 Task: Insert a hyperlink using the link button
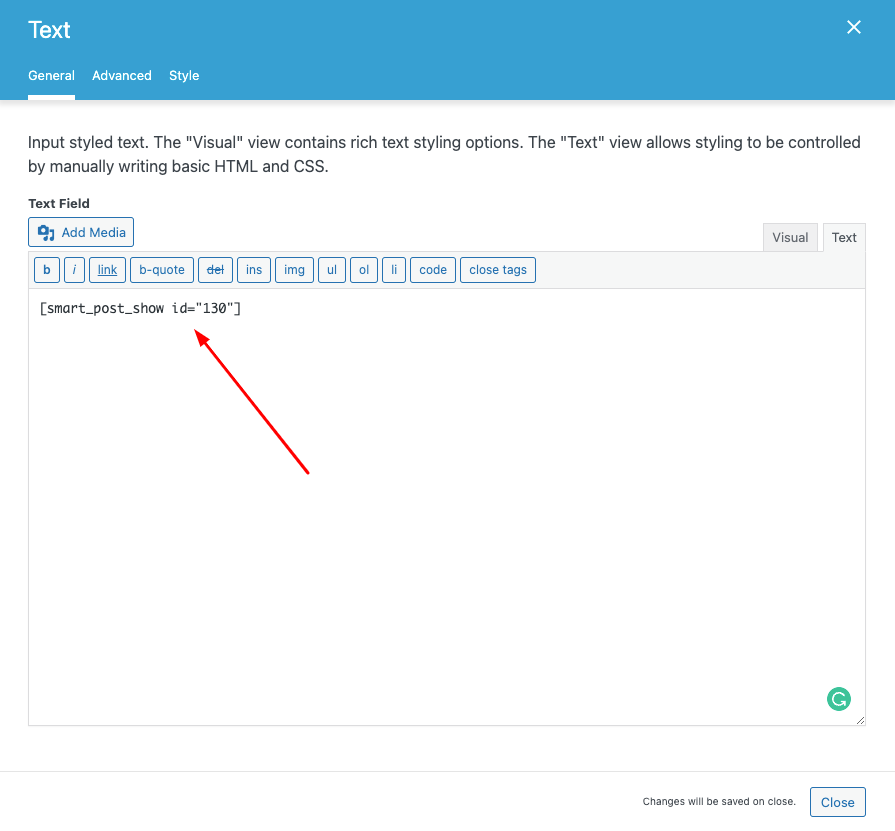click(x=107, y=270)
